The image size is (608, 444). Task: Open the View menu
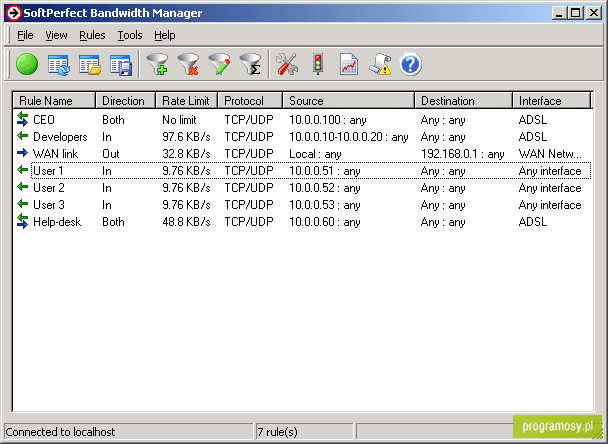click(56, 35)
